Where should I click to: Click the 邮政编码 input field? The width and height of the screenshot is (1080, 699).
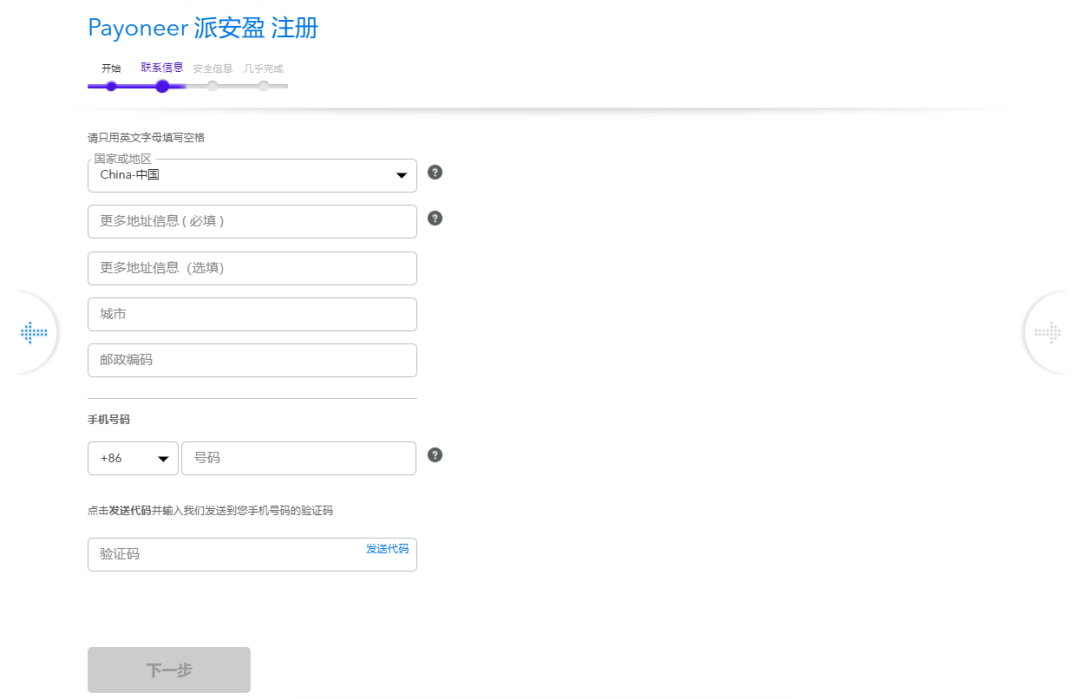click(x=251, y=360)
